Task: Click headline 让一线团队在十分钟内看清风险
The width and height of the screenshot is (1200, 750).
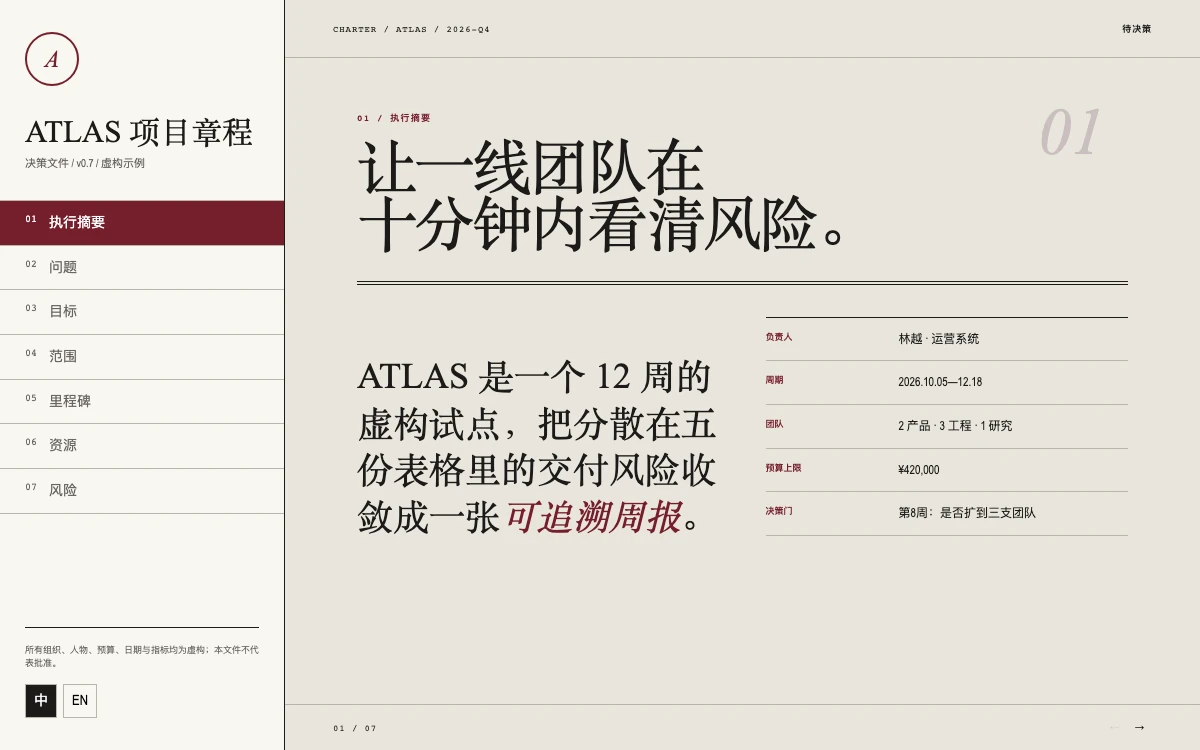Action: pyautogui.click(x=603, y=196)
